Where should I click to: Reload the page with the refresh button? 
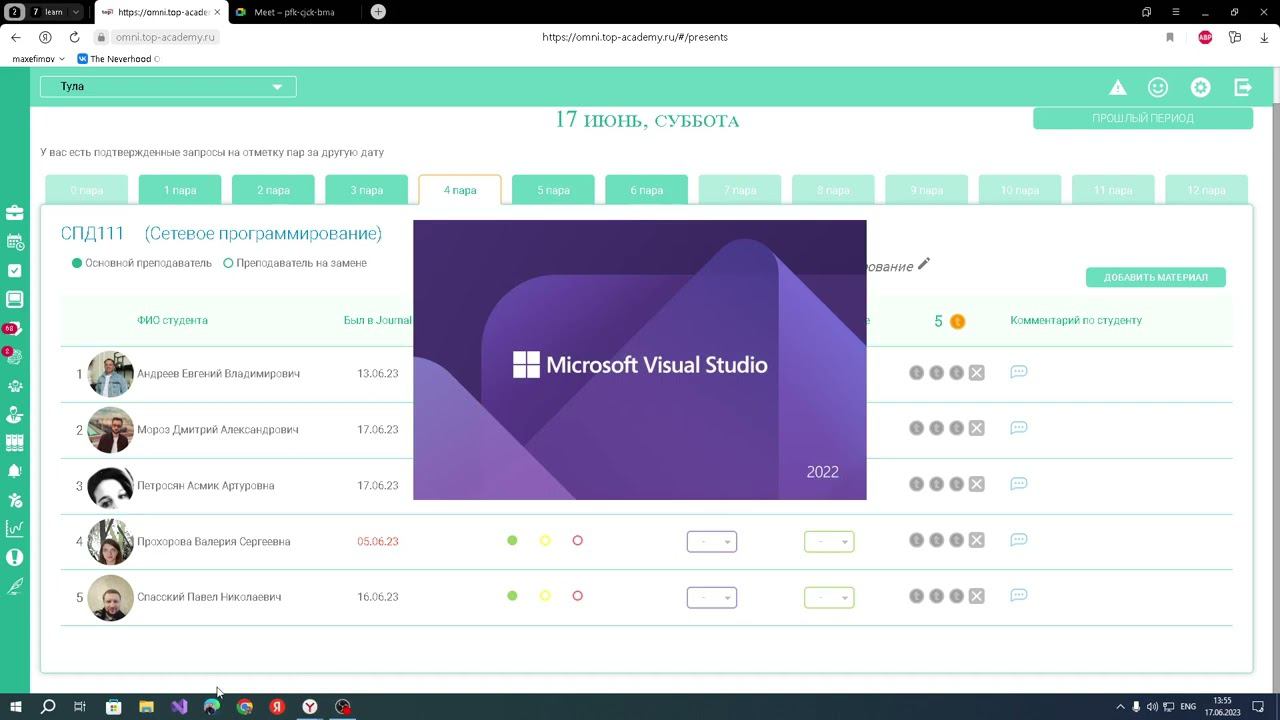click(x=74, y=37)
